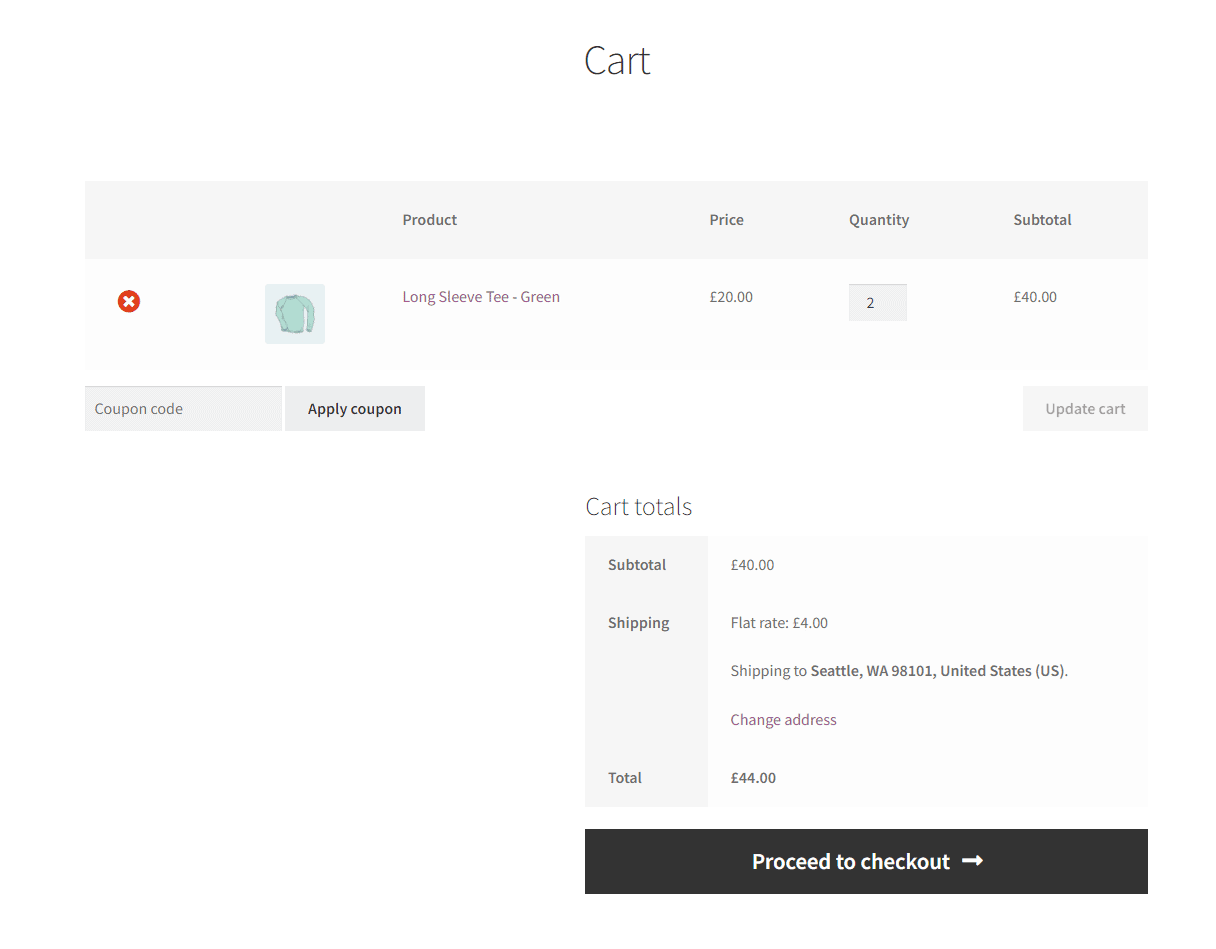Open the green long sleeve tee thumbnail
The image size is (1216, 949).
(x=295, y=314)
